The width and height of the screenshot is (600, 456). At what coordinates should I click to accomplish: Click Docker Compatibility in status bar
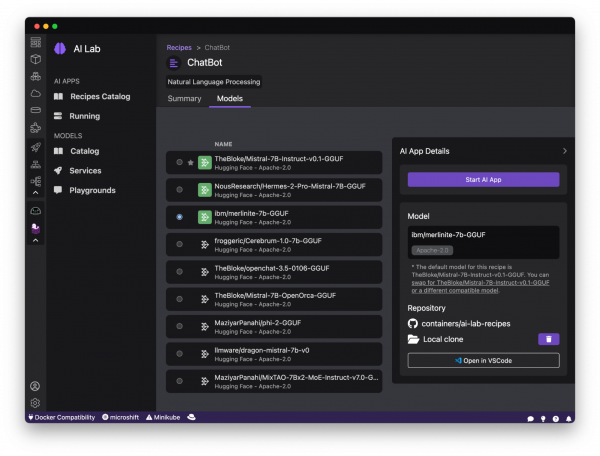click(x=62, y=417)
